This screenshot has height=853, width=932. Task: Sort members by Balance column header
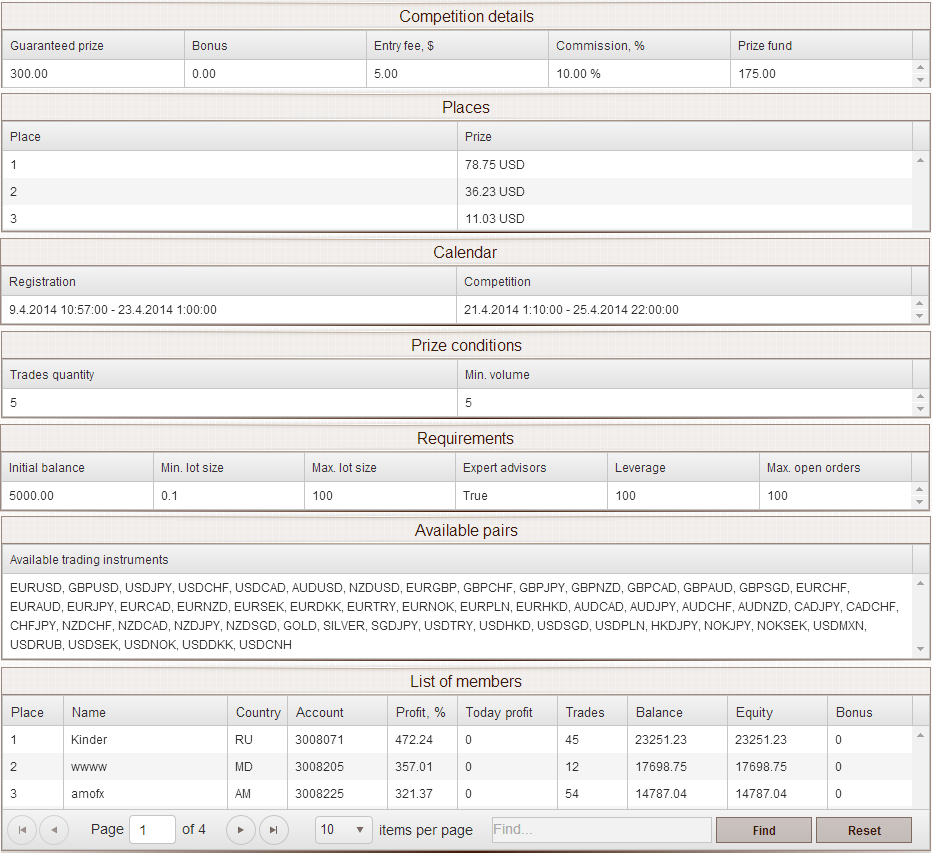[677, 712]
